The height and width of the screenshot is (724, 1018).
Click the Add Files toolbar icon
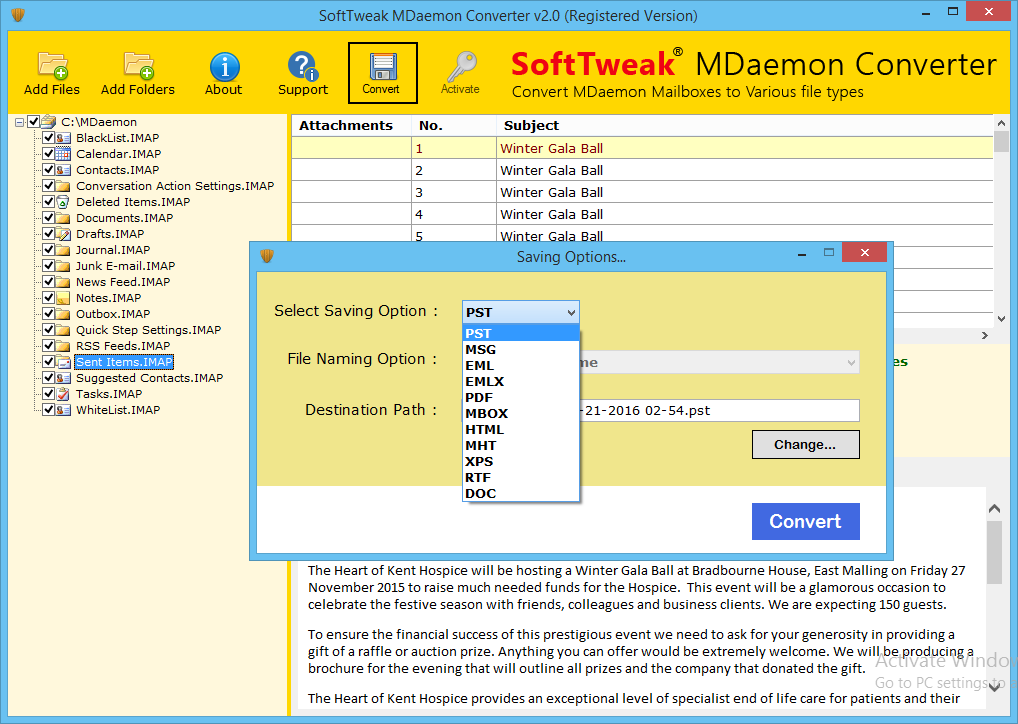tap(53, 66)
